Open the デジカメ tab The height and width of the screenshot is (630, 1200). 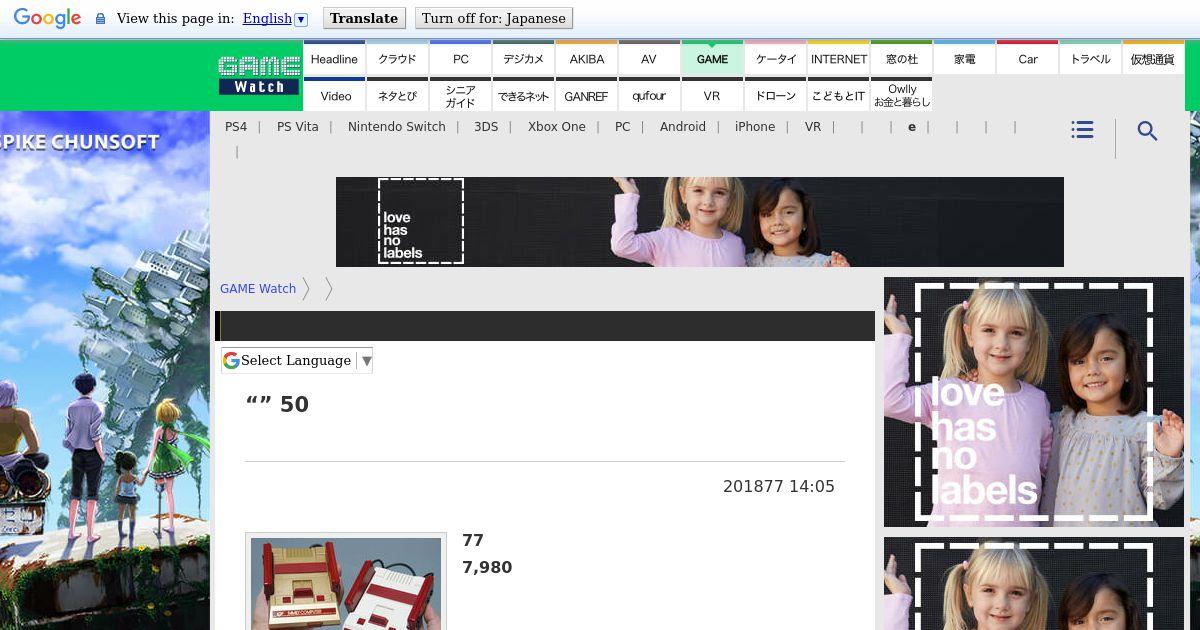523,58
